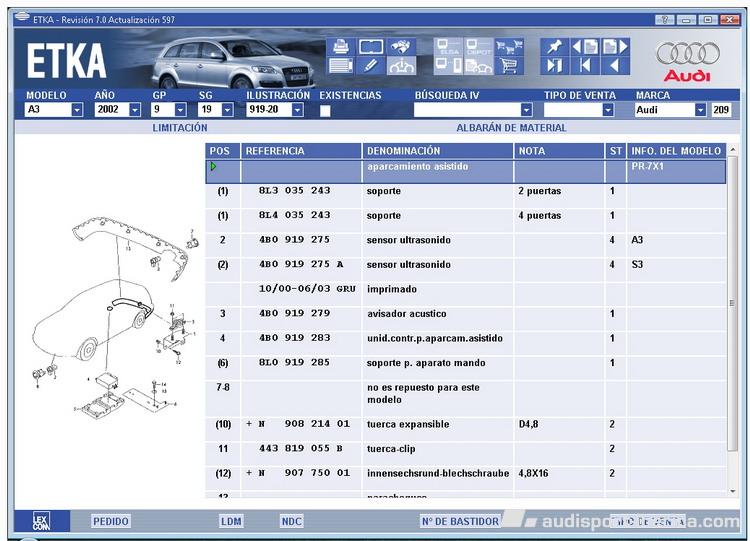The image size is (750, 541).
Task: Select the aparcamiento asistido header row
Action: [x=465, y=172]
